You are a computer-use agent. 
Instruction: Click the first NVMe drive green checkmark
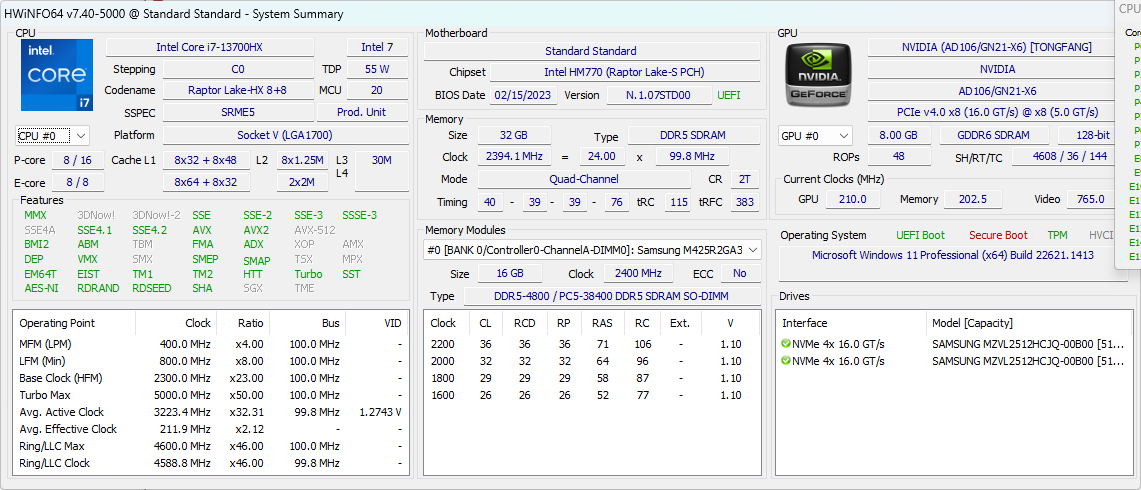[x=786, y=344]
